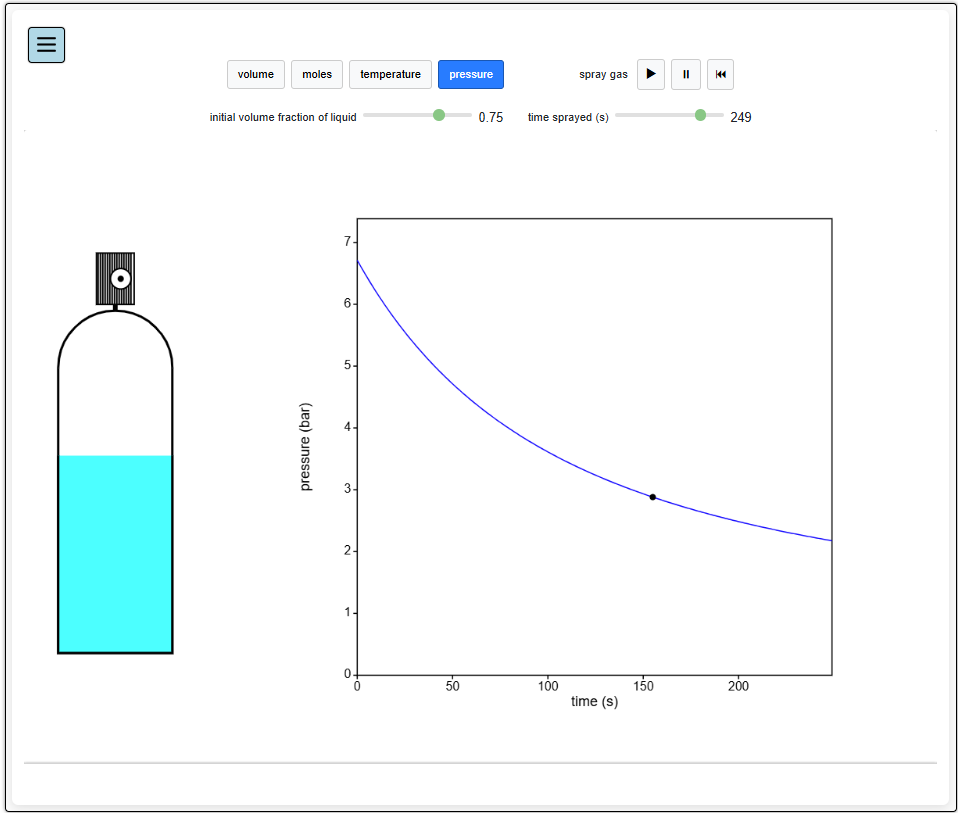
Task: Open the hamburger menu
Action: (46, 45)
